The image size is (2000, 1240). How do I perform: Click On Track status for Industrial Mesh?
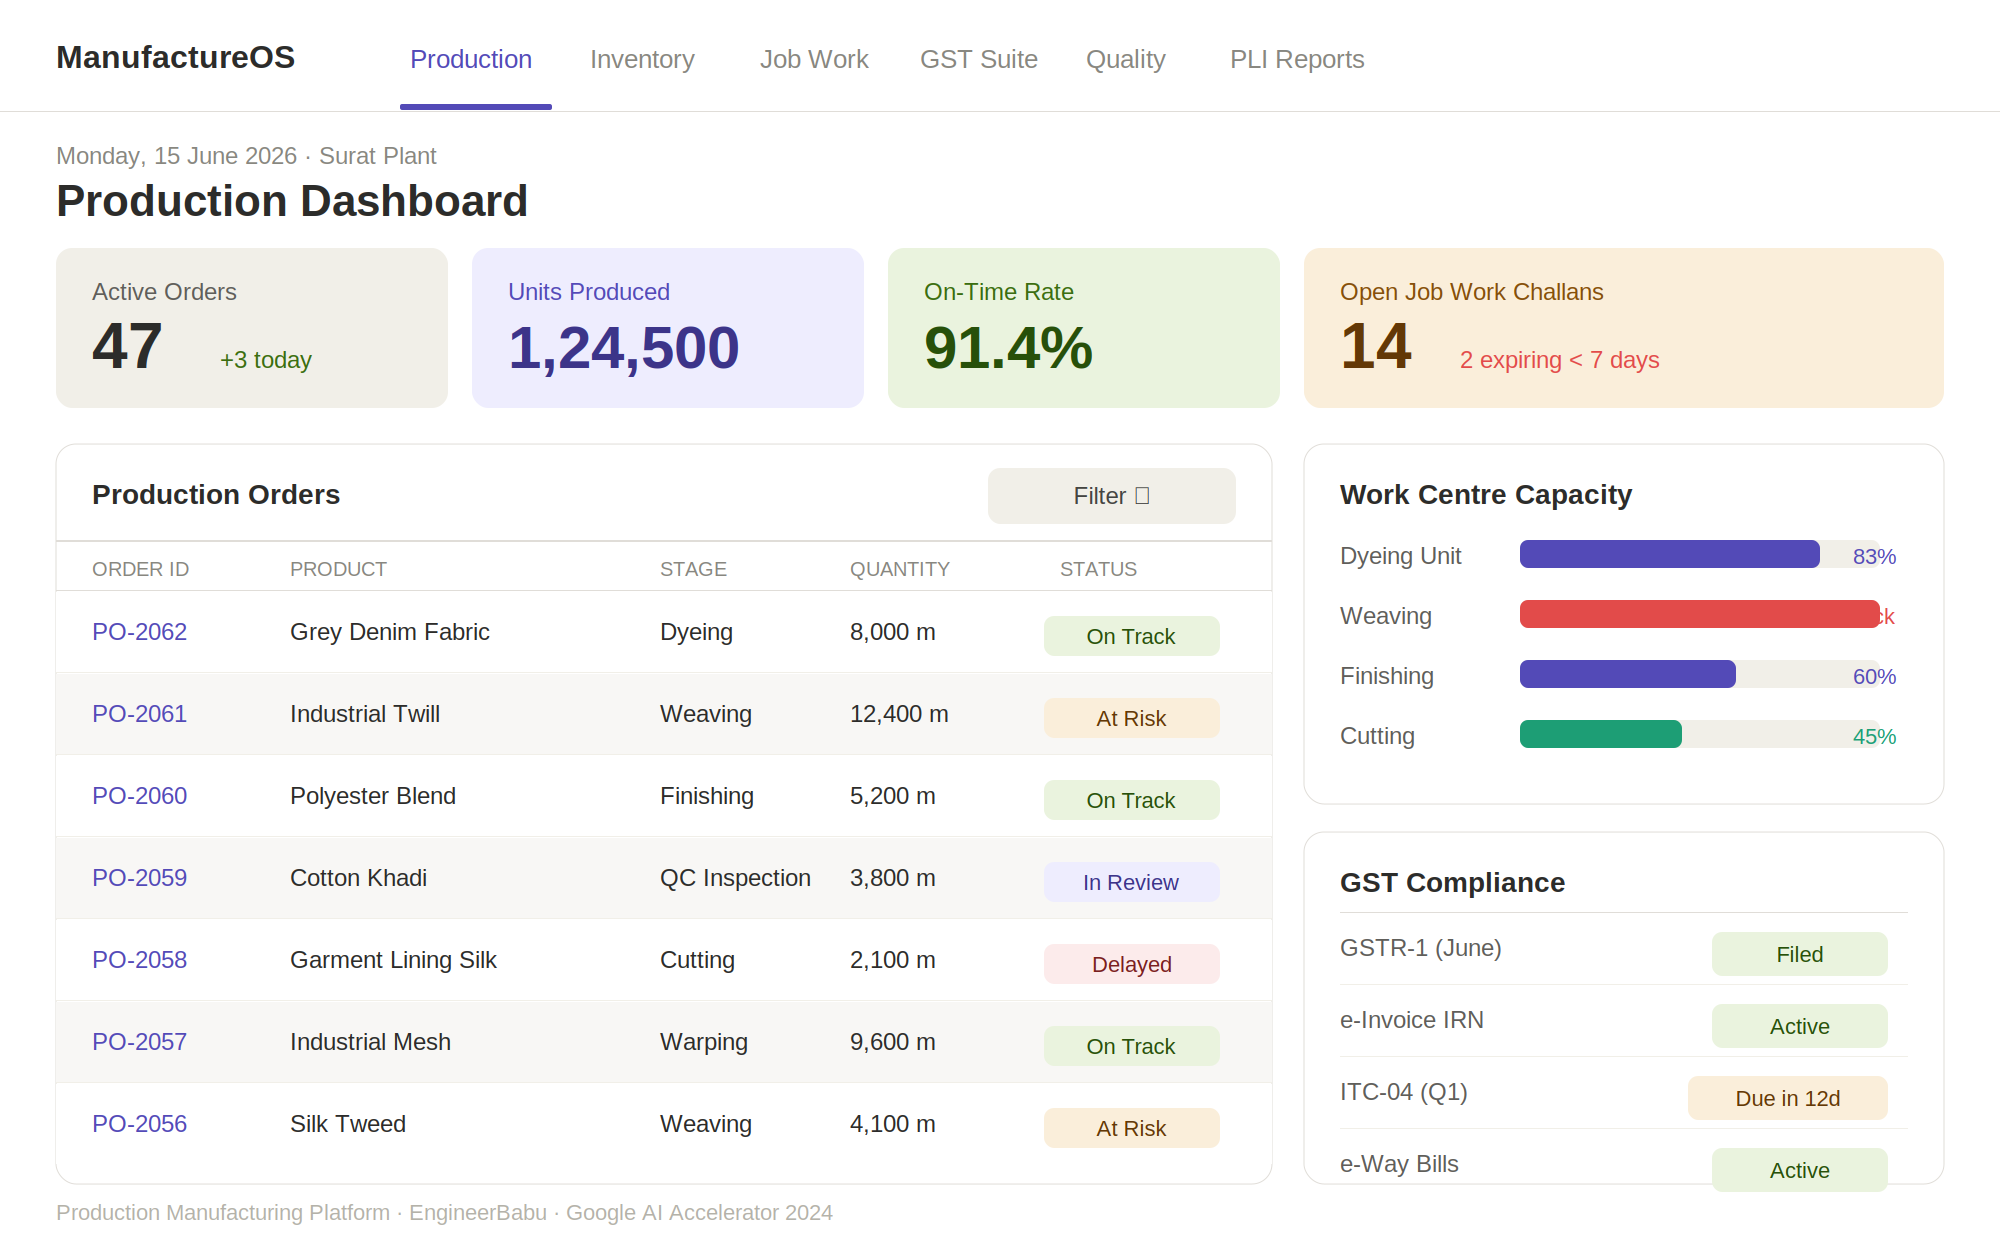click(x=1132, y=1046)
